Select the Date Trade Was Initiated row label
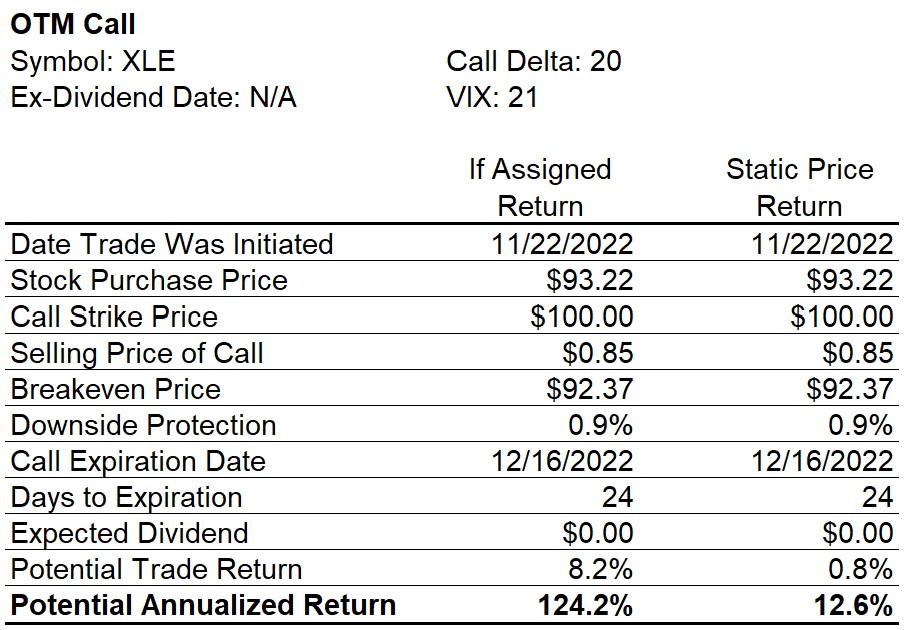 tap(172, 244)
